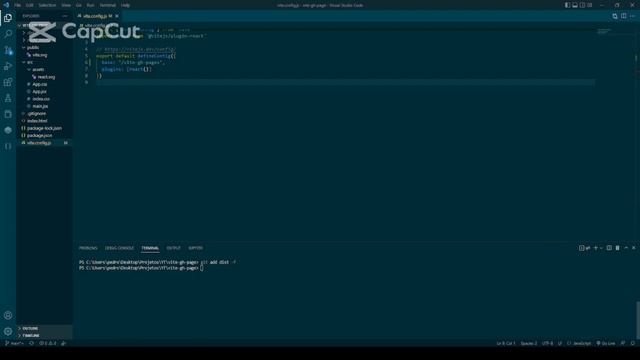Open the Manage gear icon
The height and width of the screenshot is (360, 640).
8,331
